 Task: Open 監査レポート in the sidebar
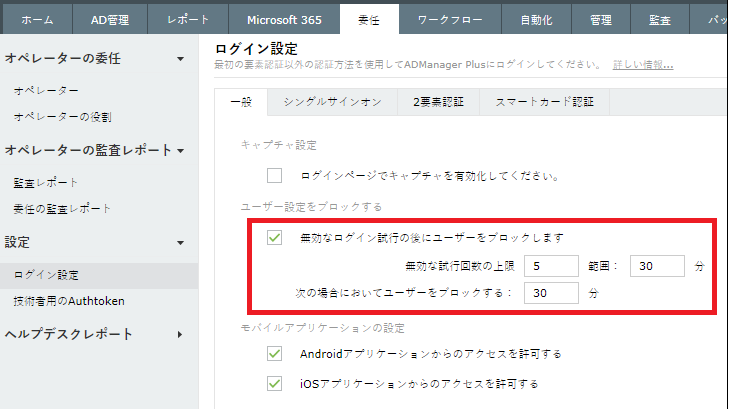[x=45, y=183]
